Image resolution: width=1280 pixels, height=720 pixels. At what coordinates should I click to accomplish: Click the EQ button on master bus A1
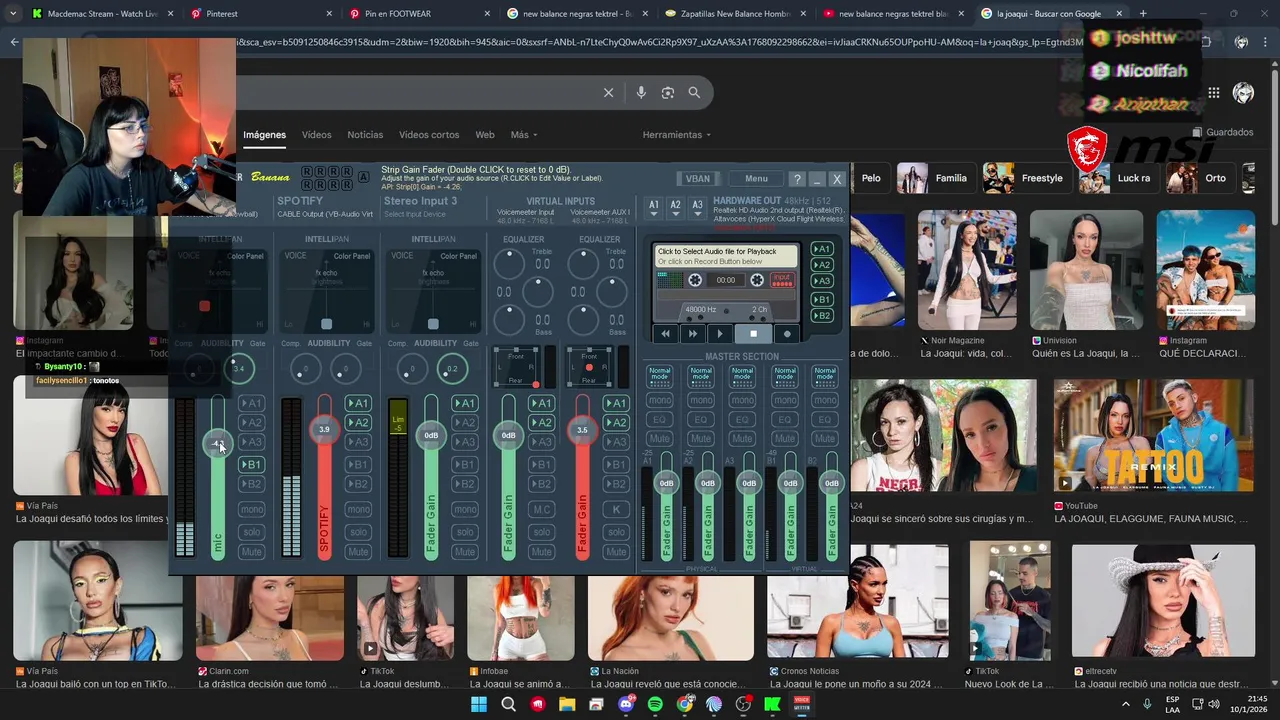pyautogui.click(x=659, y=419)
